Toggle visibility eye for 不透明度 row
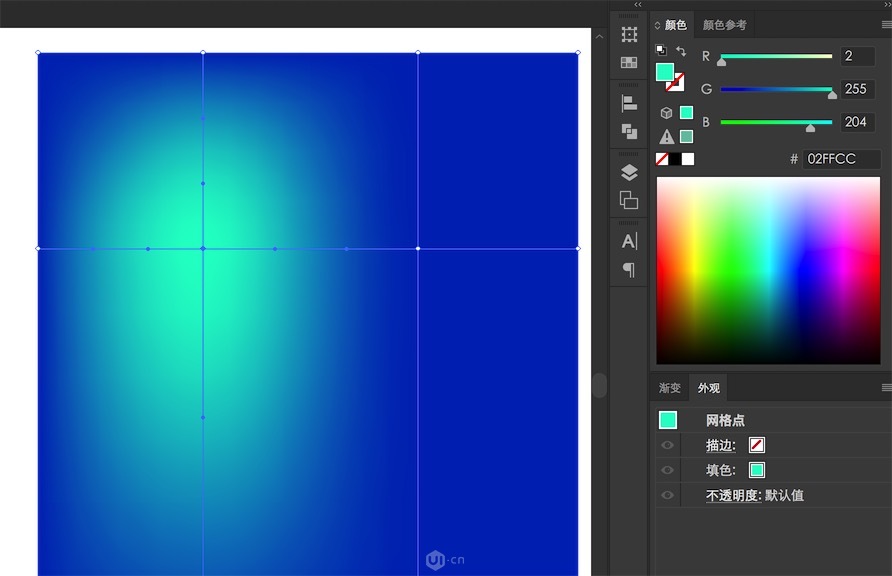Viewport: 892px width, 576px height. pos(667,495)
